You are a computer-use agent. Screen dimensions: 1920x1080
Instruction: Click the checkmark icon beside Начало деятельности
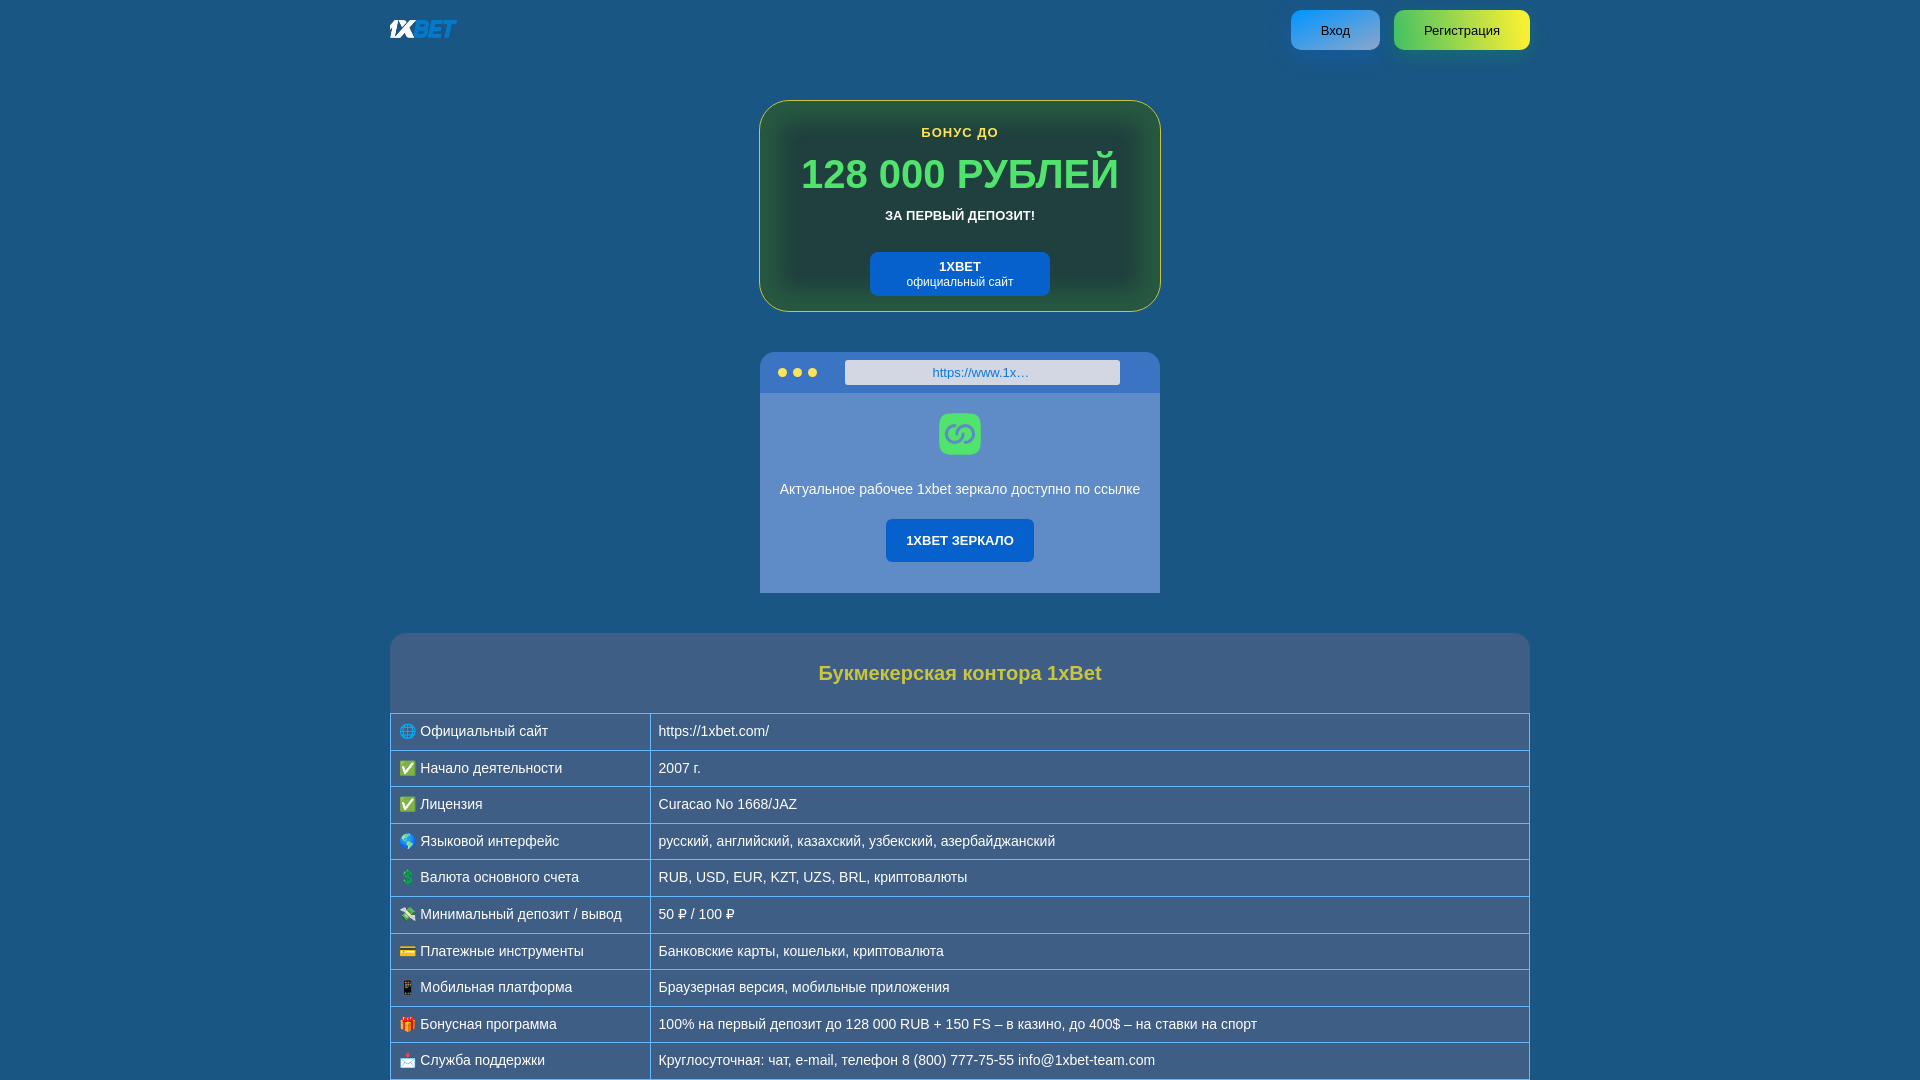(407, 769)
